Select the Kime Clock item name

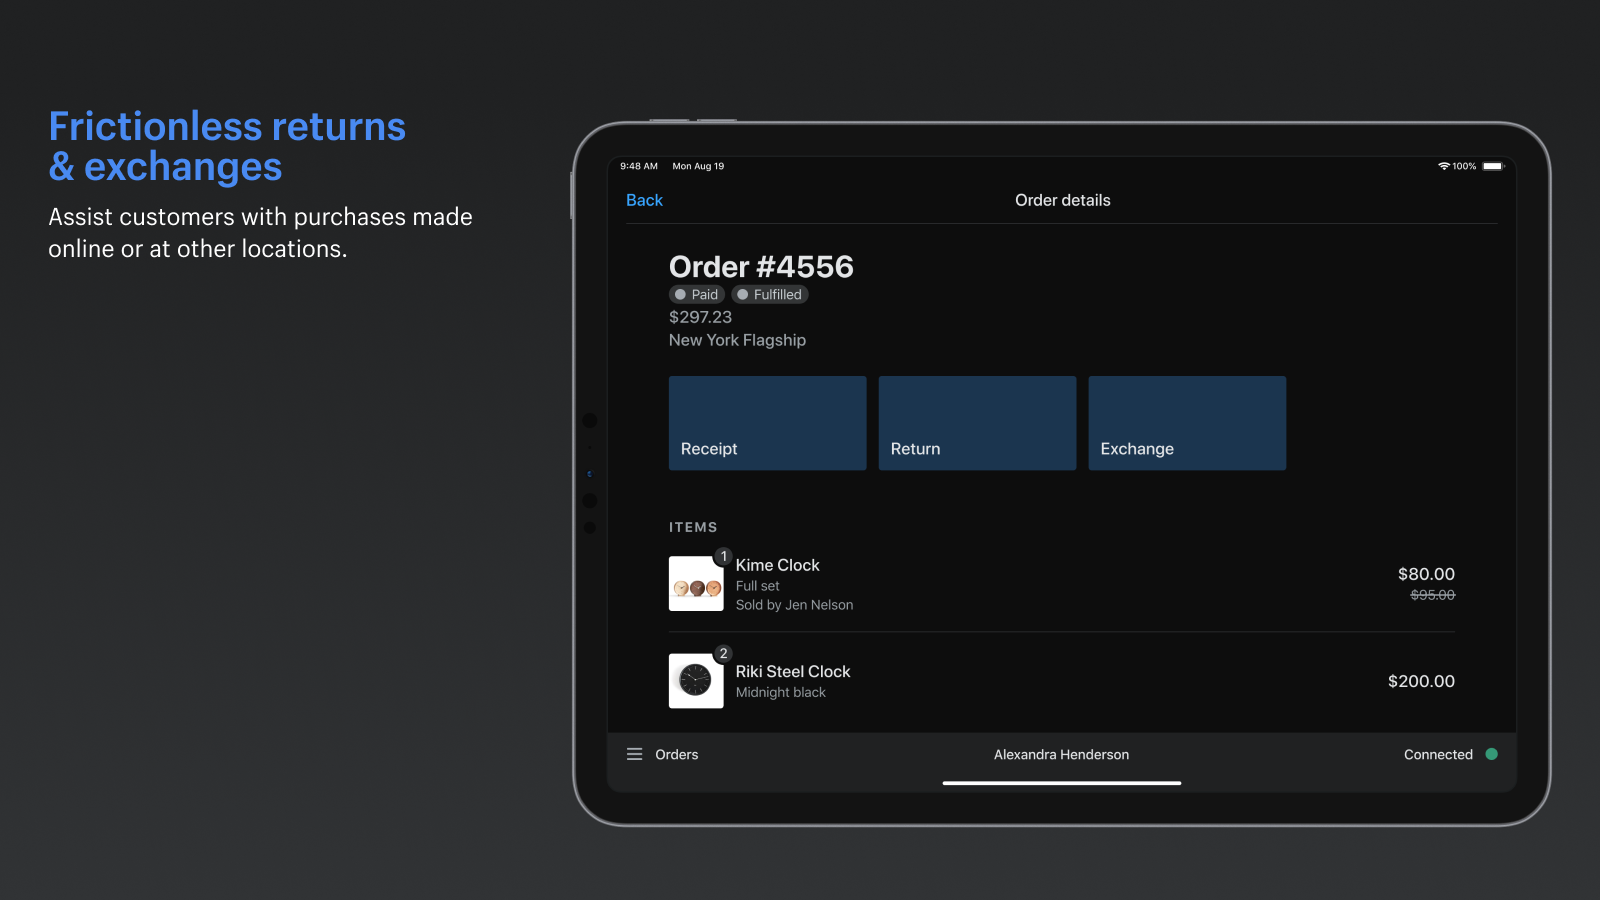pyautogui.click(x=777, y=565)
